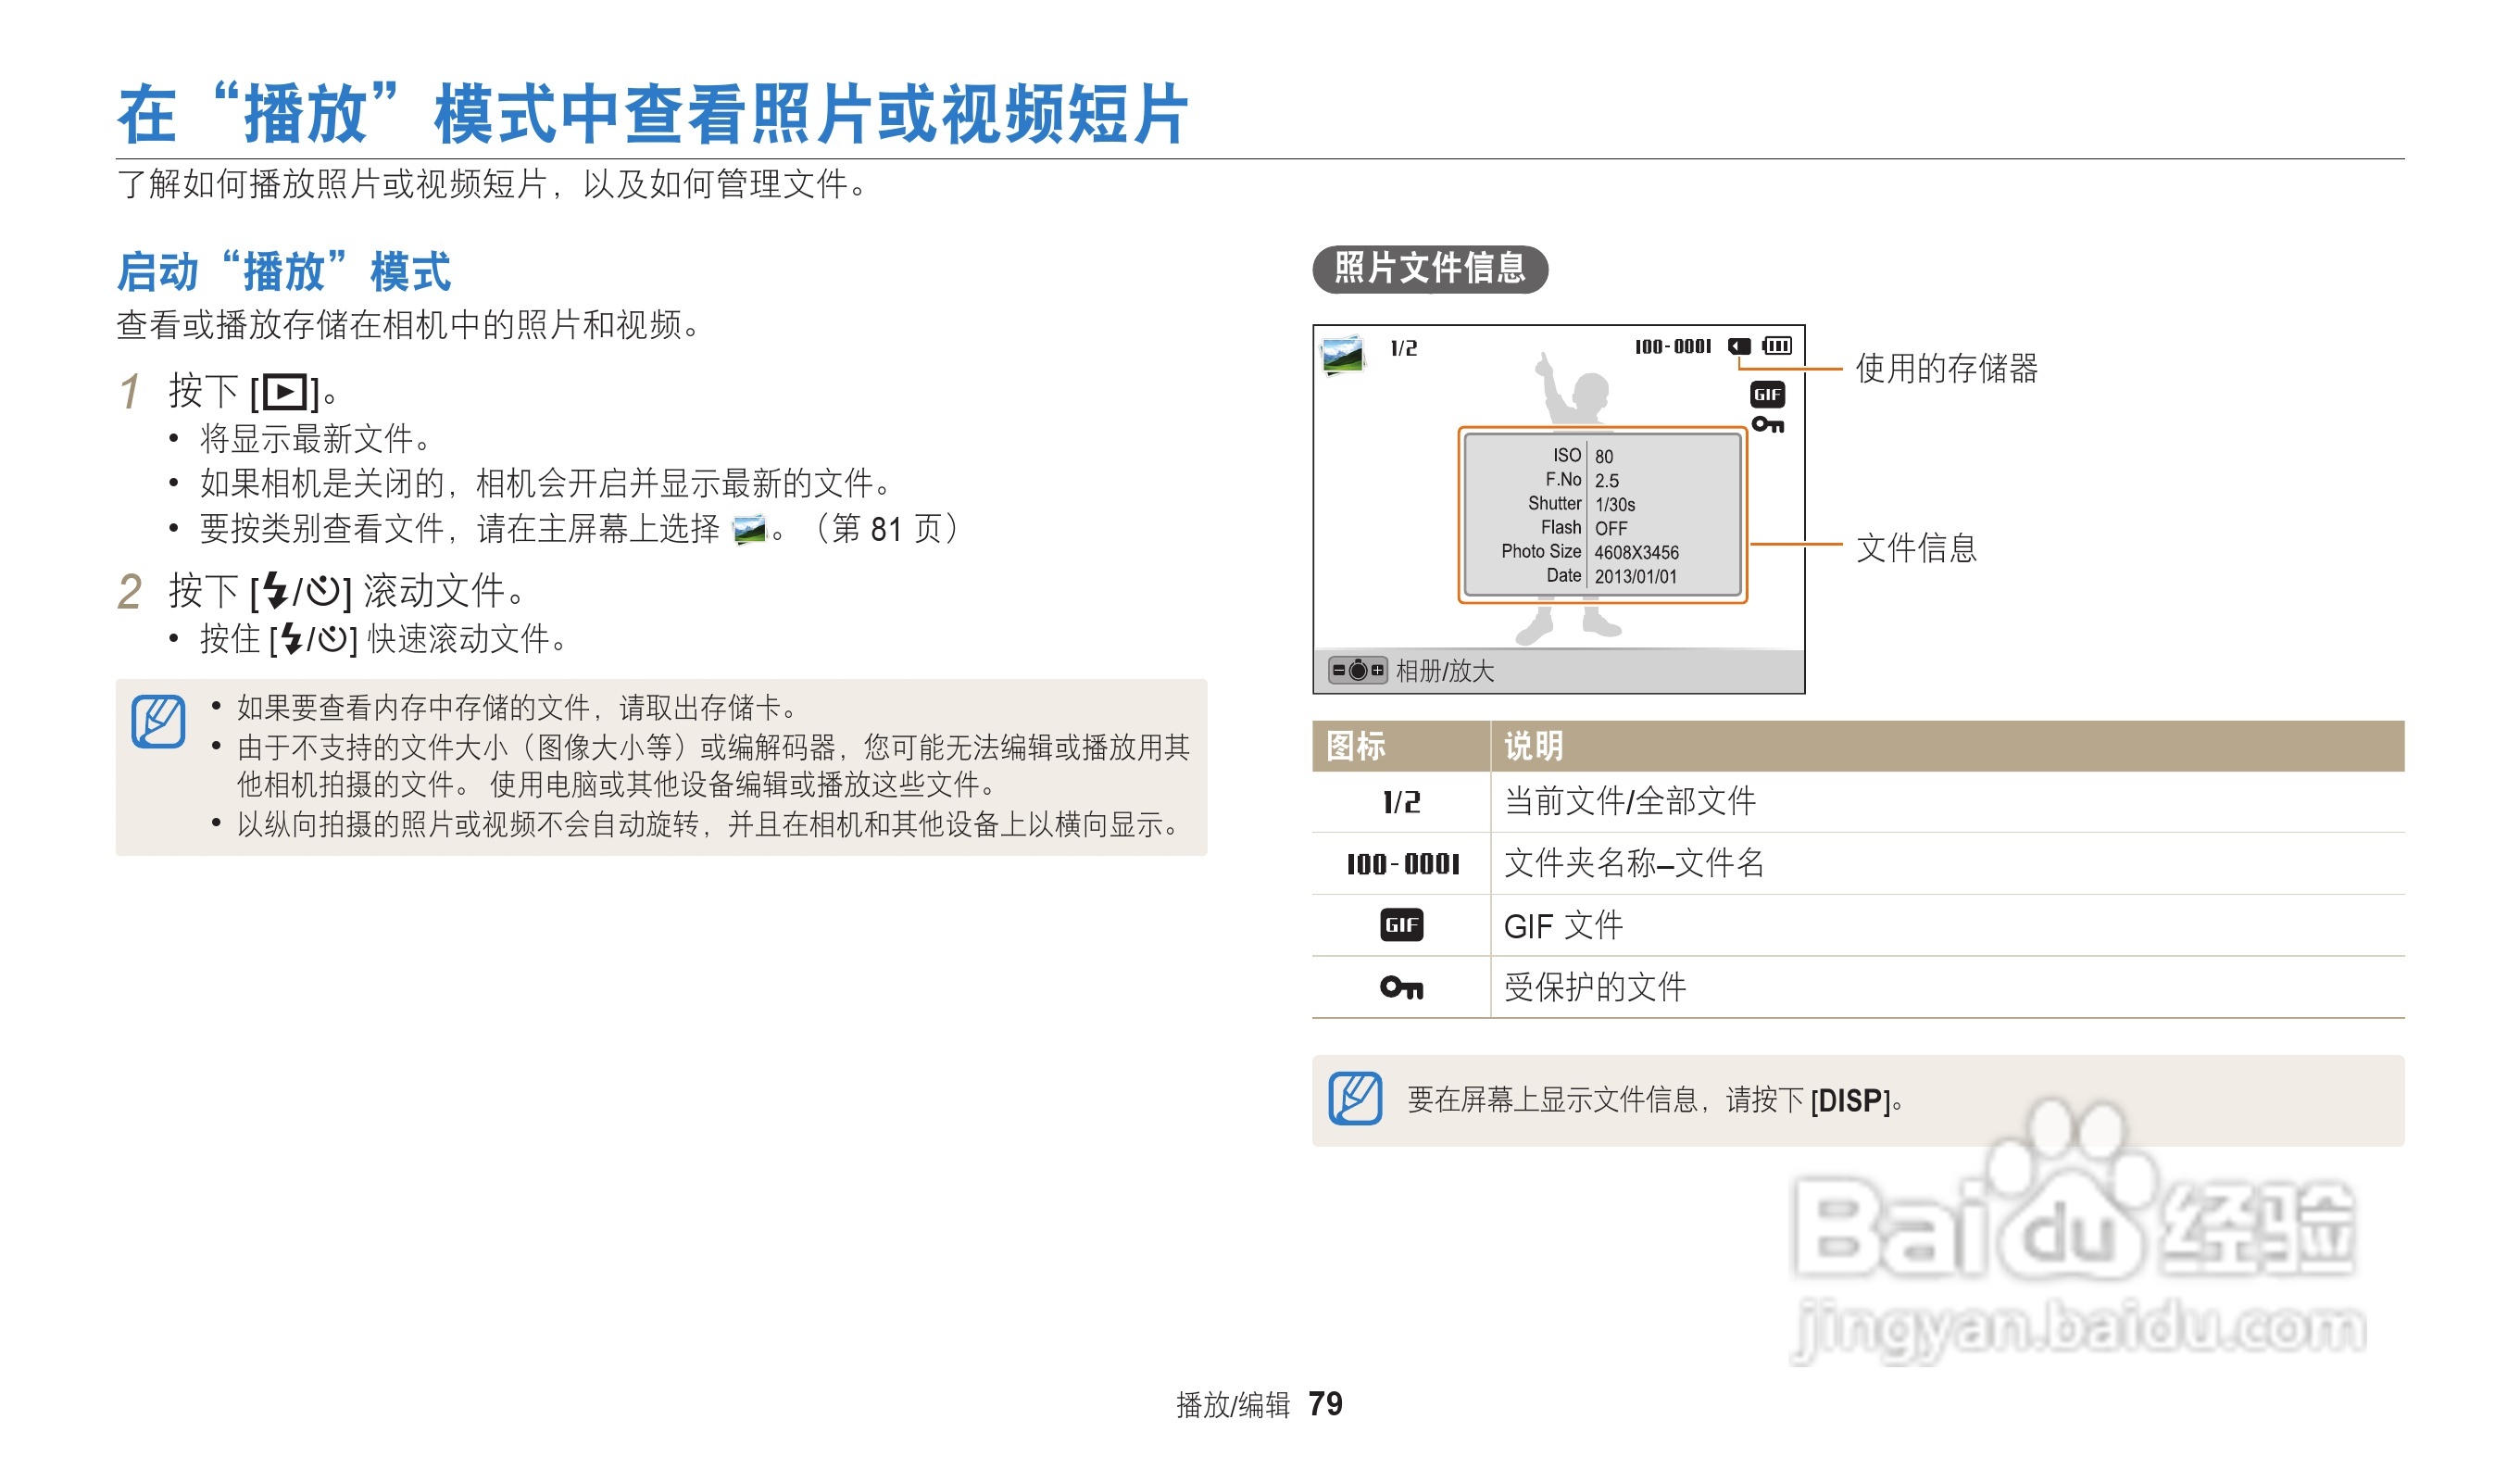2520x1470 pixels.
Task: Click the file info box showing ISO 80
Action: coord(1602,516)
